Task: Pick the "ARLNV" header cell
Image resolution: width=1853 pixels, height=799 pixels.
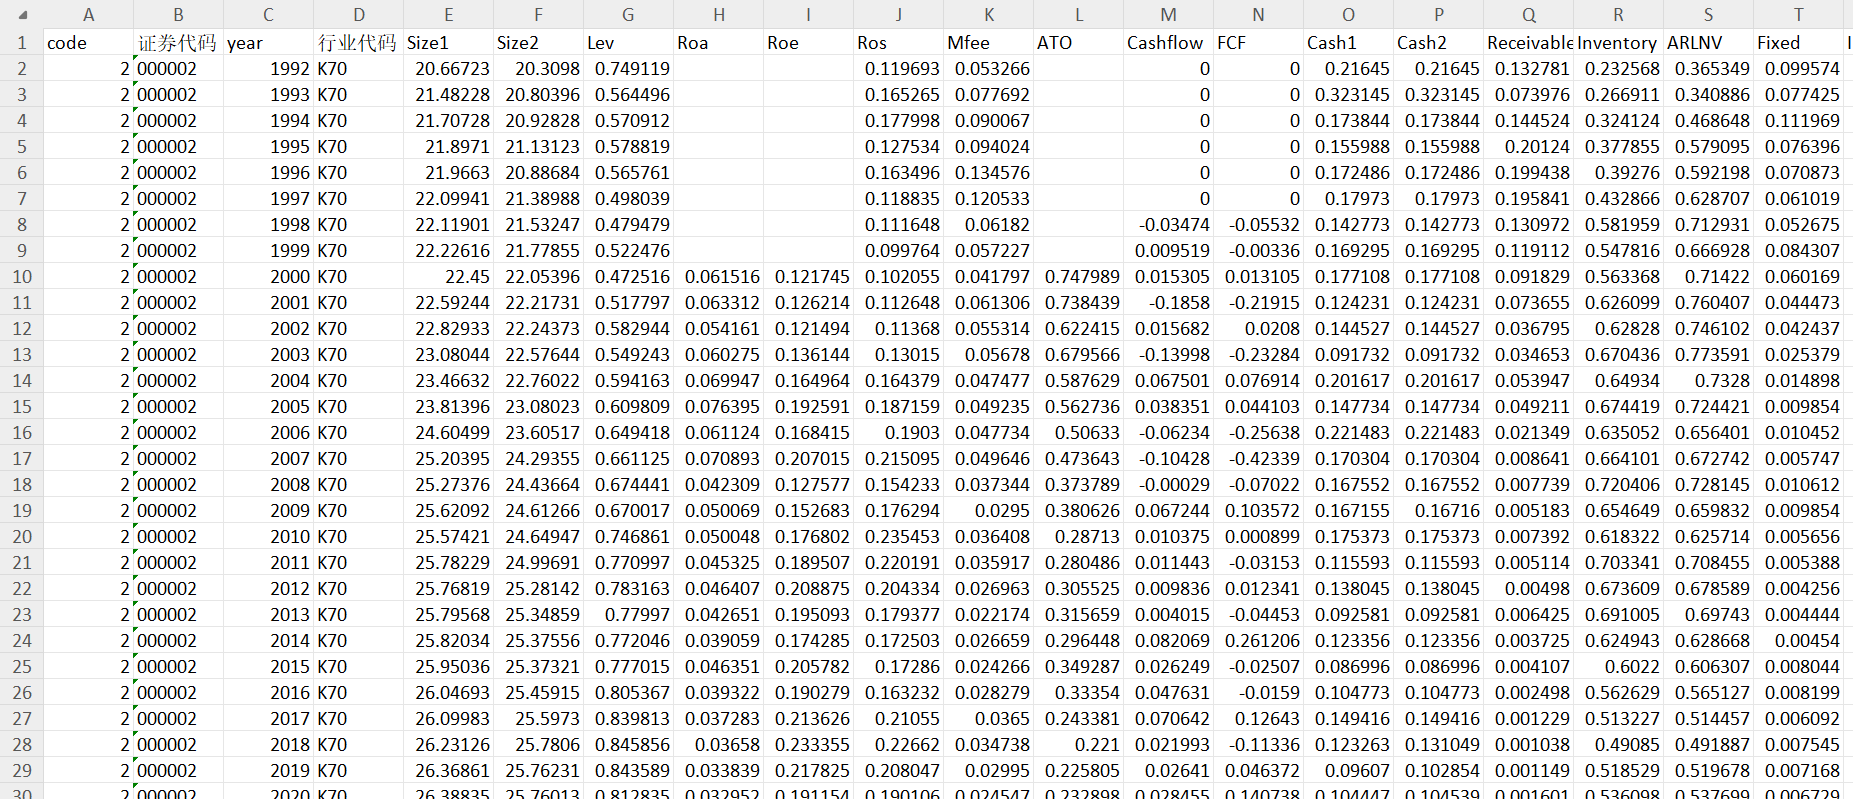Action: tap(1709, 43)
